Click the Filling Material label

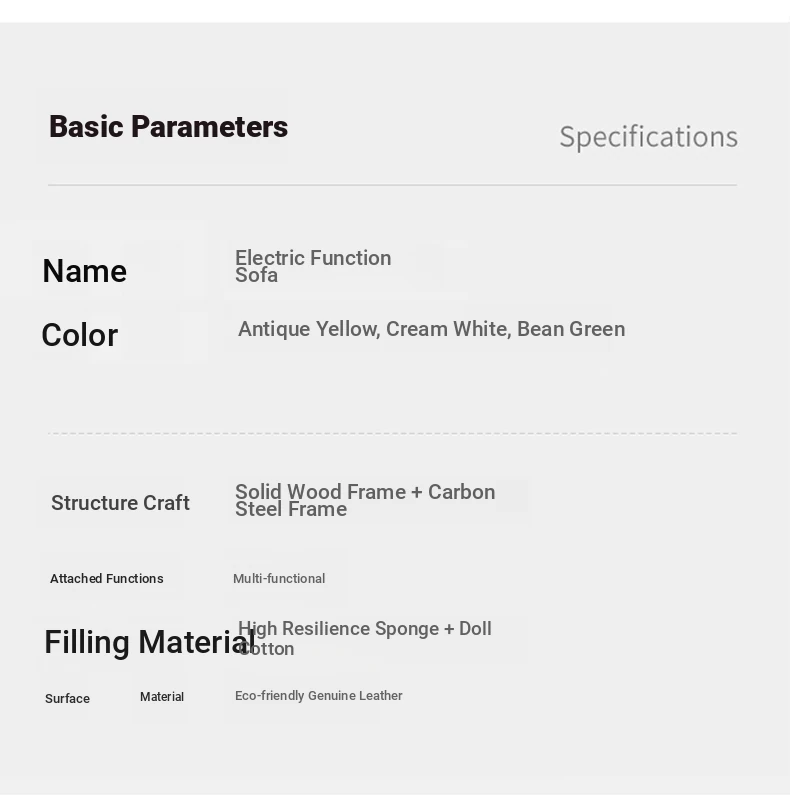[150, 642]
